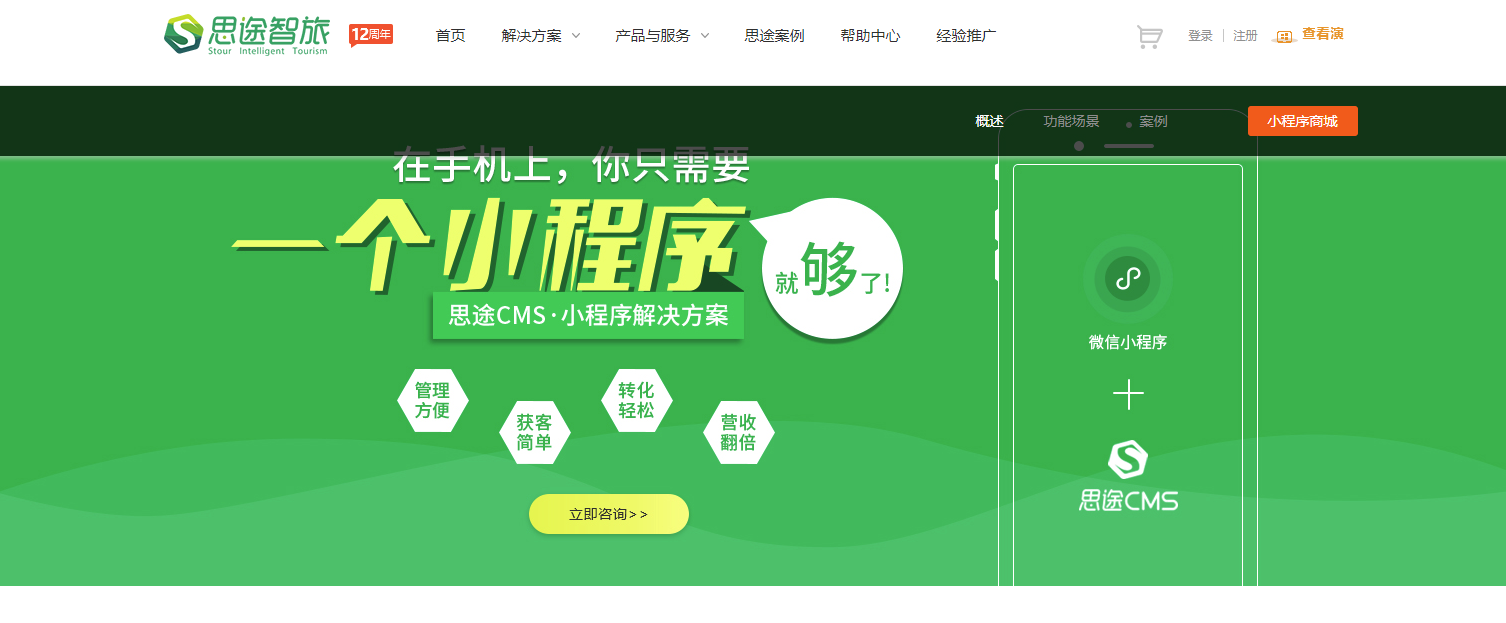Click the 思途智旅 logo
Viewport: 1506px width, 623px height.
click(x=246, y=35)
